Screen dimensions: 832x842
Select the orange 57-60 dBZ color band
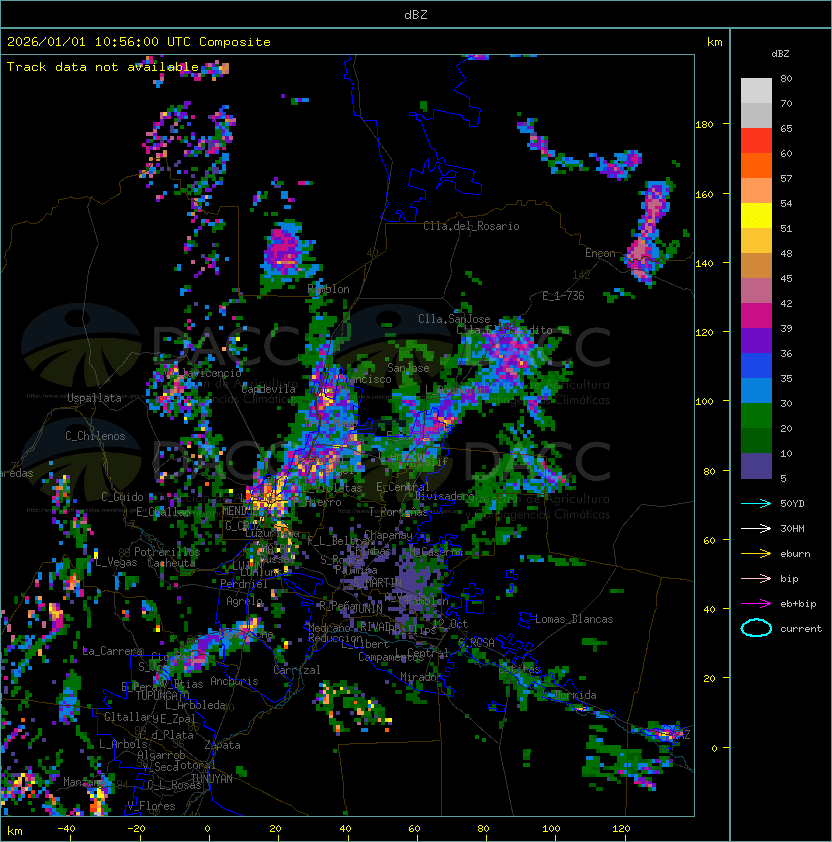[x=756, y=165]
